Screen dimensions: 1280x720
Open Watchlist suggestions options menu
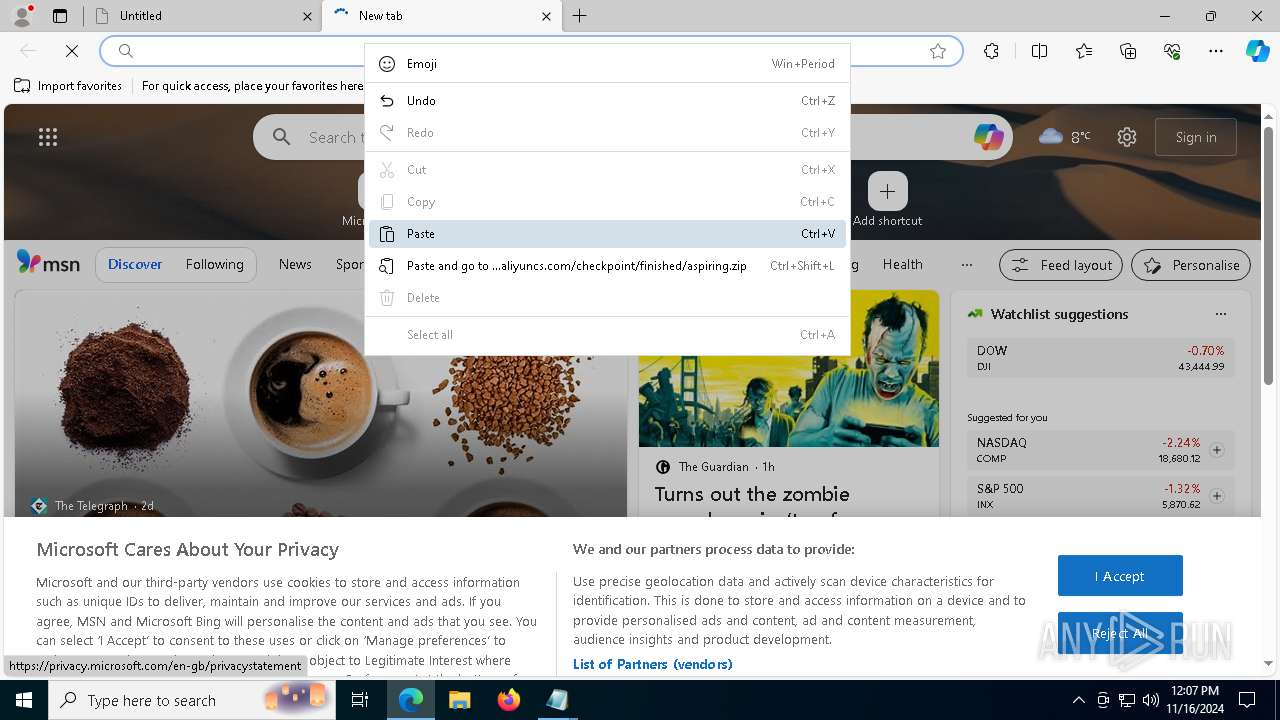pos(1220,314)
